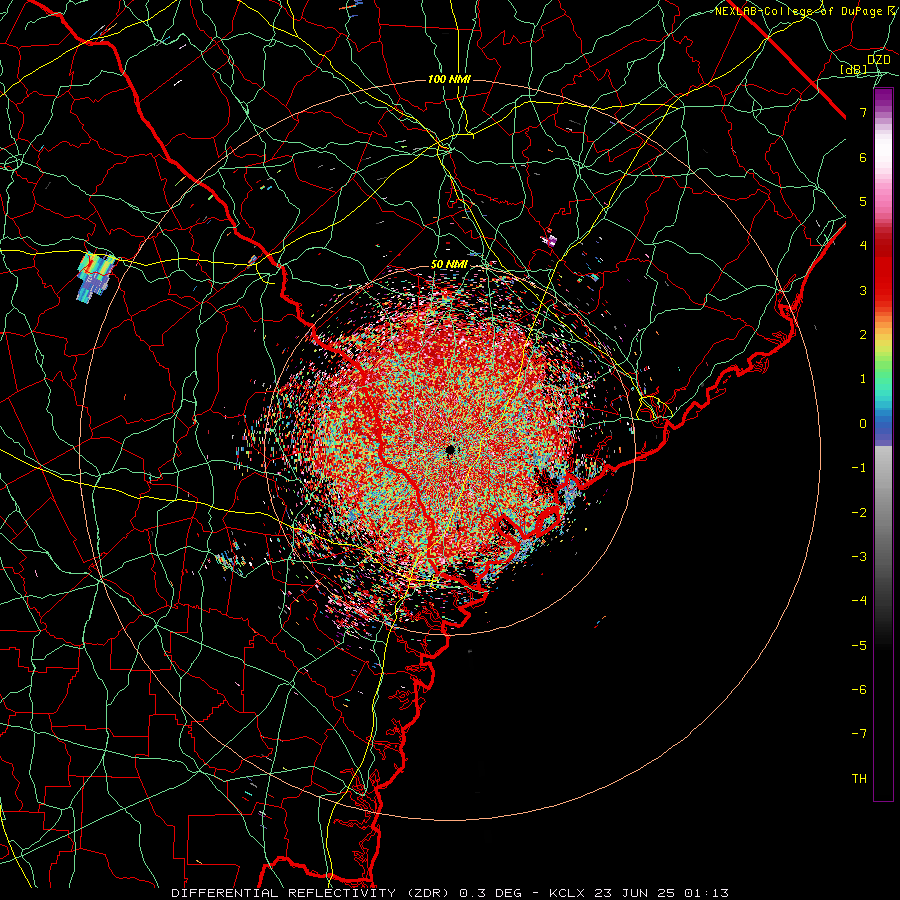The image size is (900, 900).
Task: Click the "-1" value on the dB scale
Action: [859, 468]
